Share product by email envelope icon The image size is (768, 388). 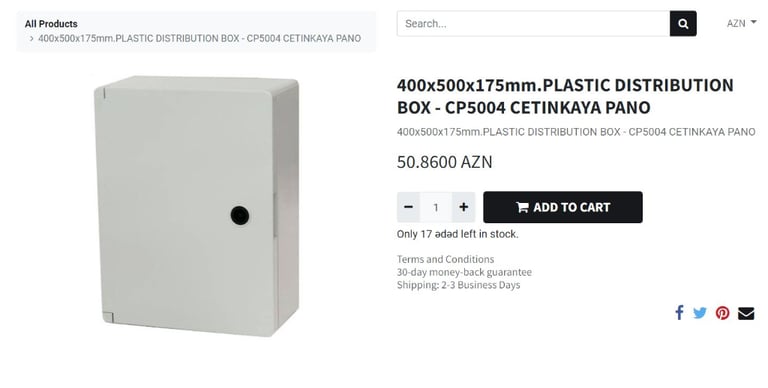pyautogui.click(x=746, y=313)
